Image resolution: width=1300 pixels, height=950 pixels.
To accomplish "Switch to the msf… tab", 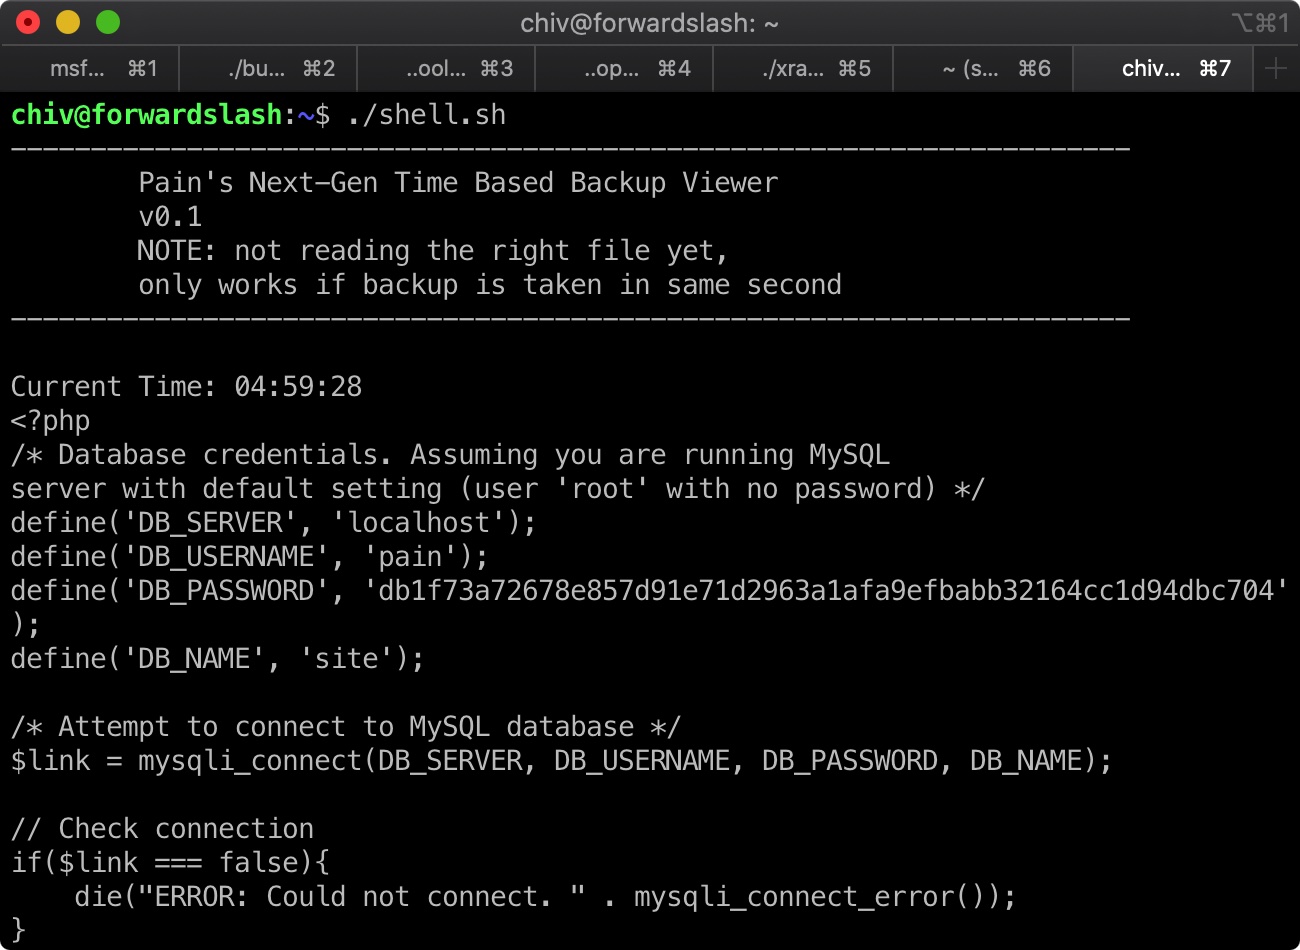I will [90, 68].
